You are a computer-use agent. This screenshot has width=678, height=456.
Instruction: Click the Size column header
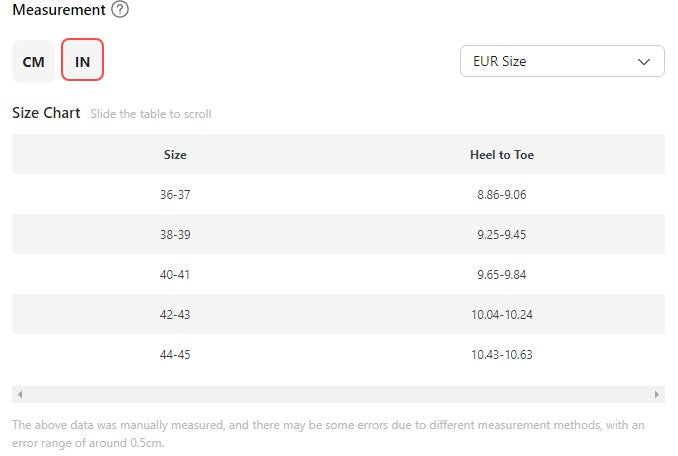coord(175,155)
